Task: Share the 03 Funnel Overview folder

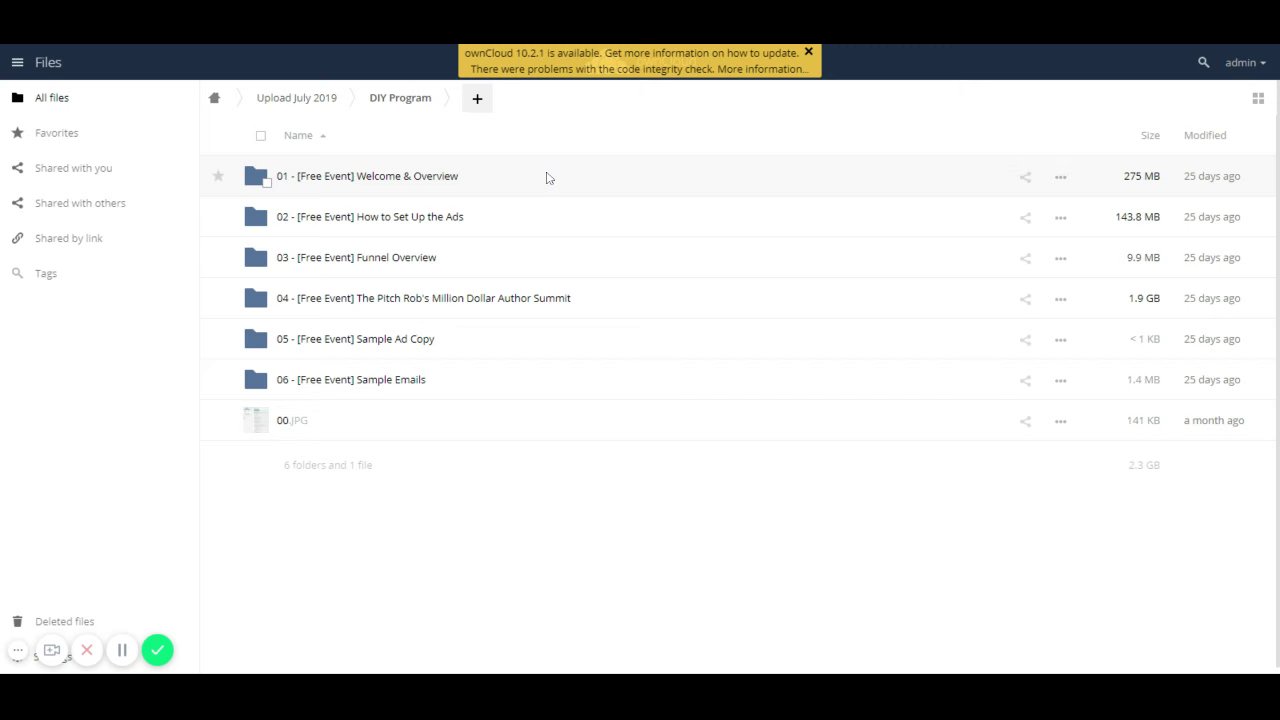Action: pos(1025,258)
